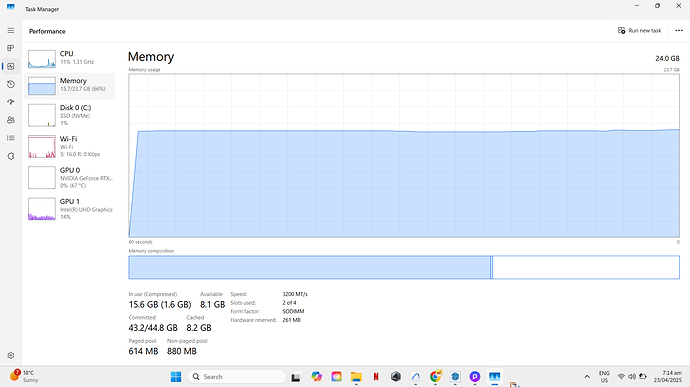
Task: Select the Disk 0 (C:) item
Action: pos(70,115)
